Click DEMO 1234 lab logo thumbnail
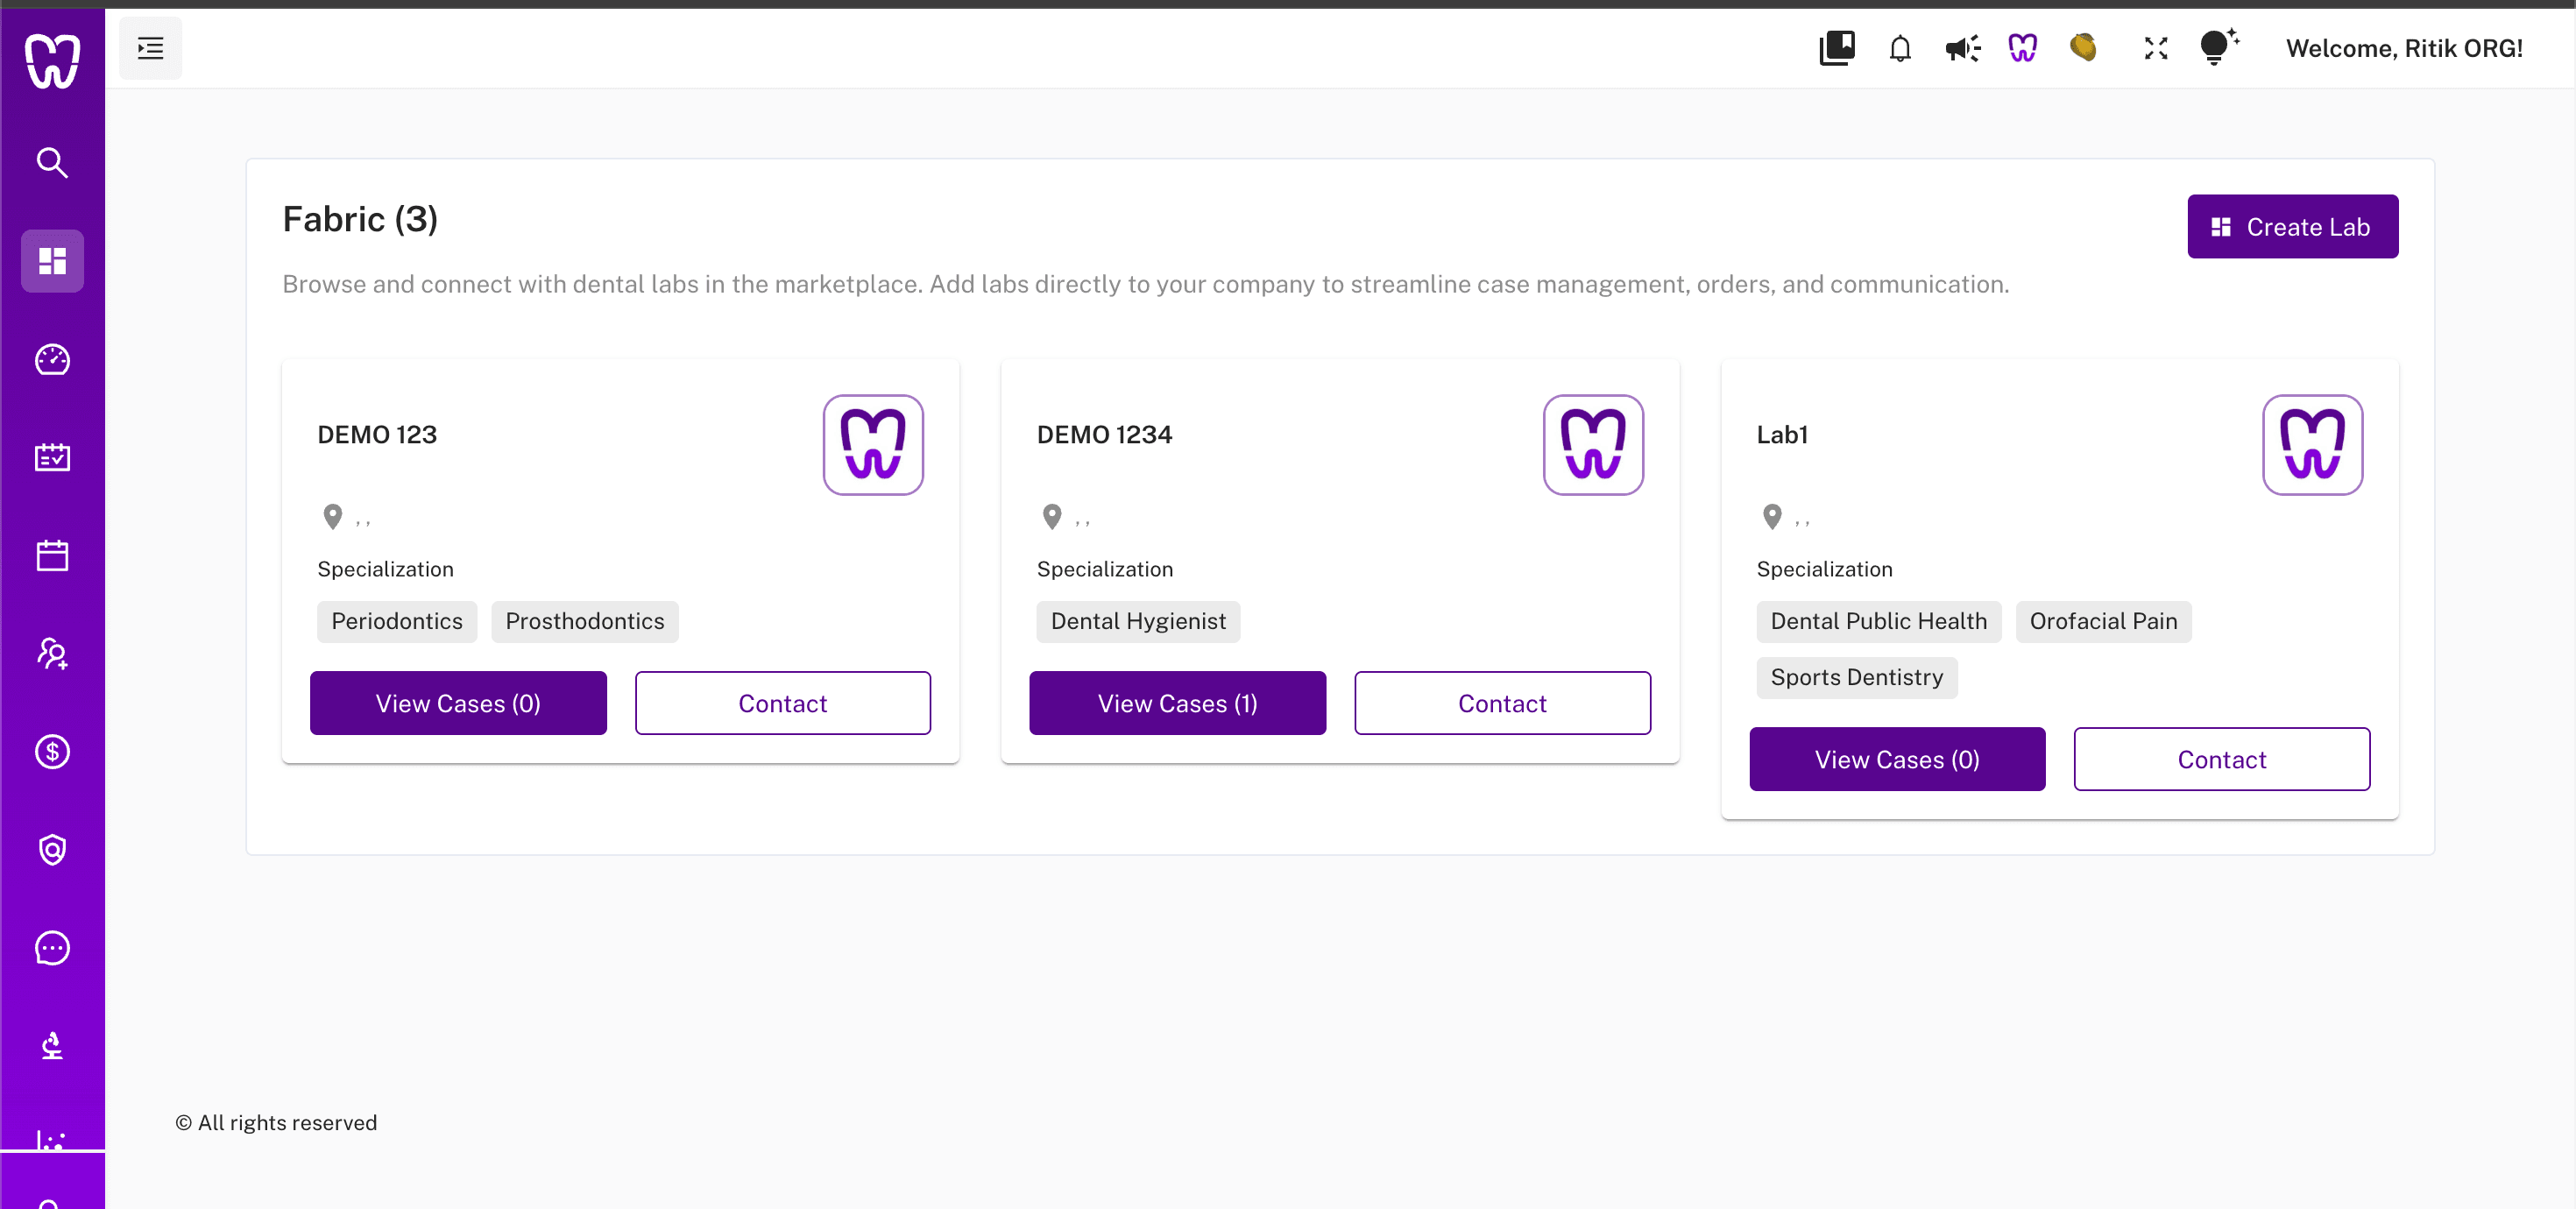The image size is (2576, 1209). pyautogui.click(x=1593, y=445)
